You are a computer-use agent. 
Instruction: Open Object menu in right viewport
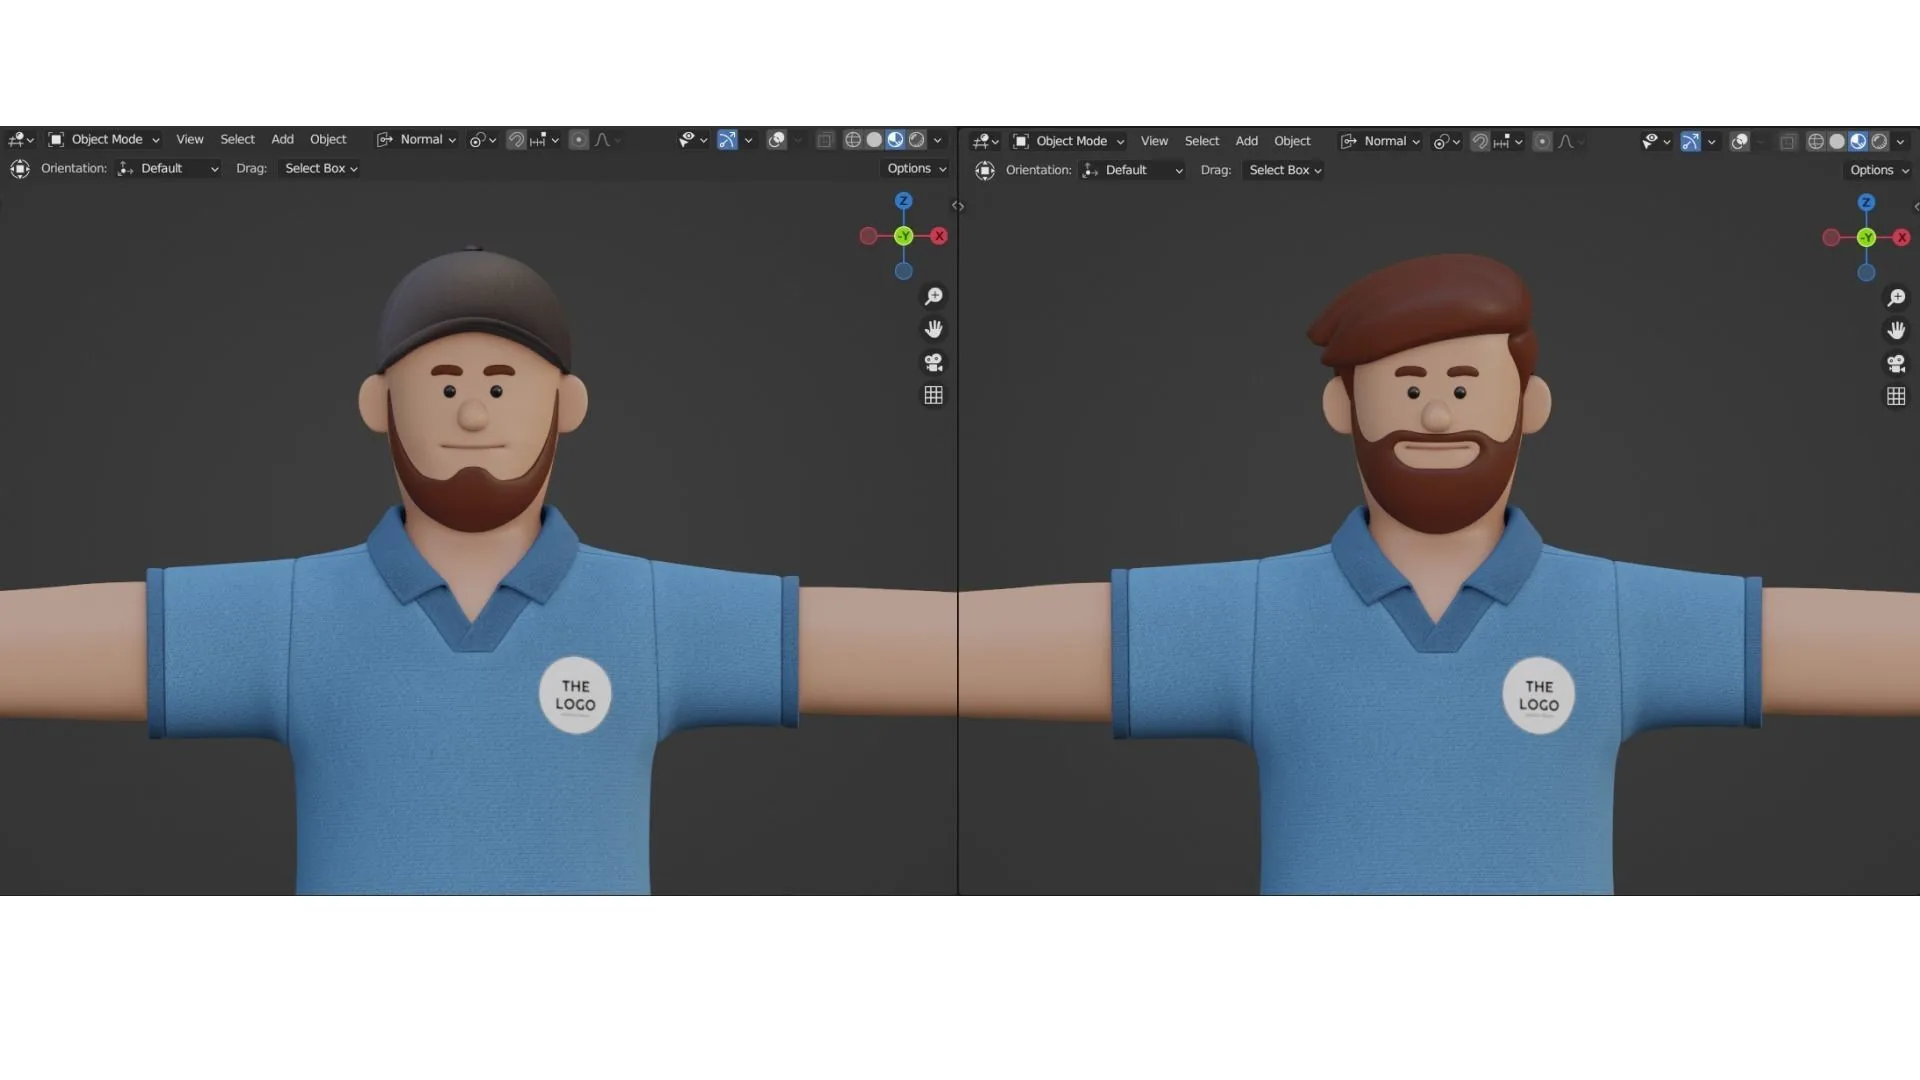pos(1292,141)
